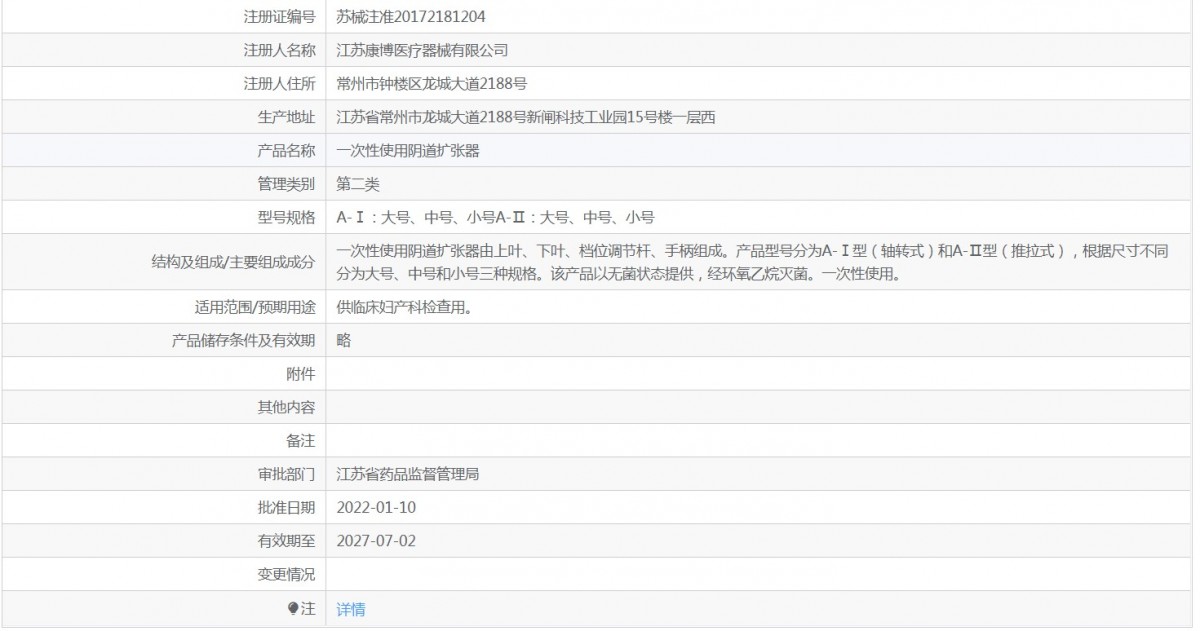Screen dimensions: 1200x631
Task: Click the 备注 label
Action: (301, 440)
